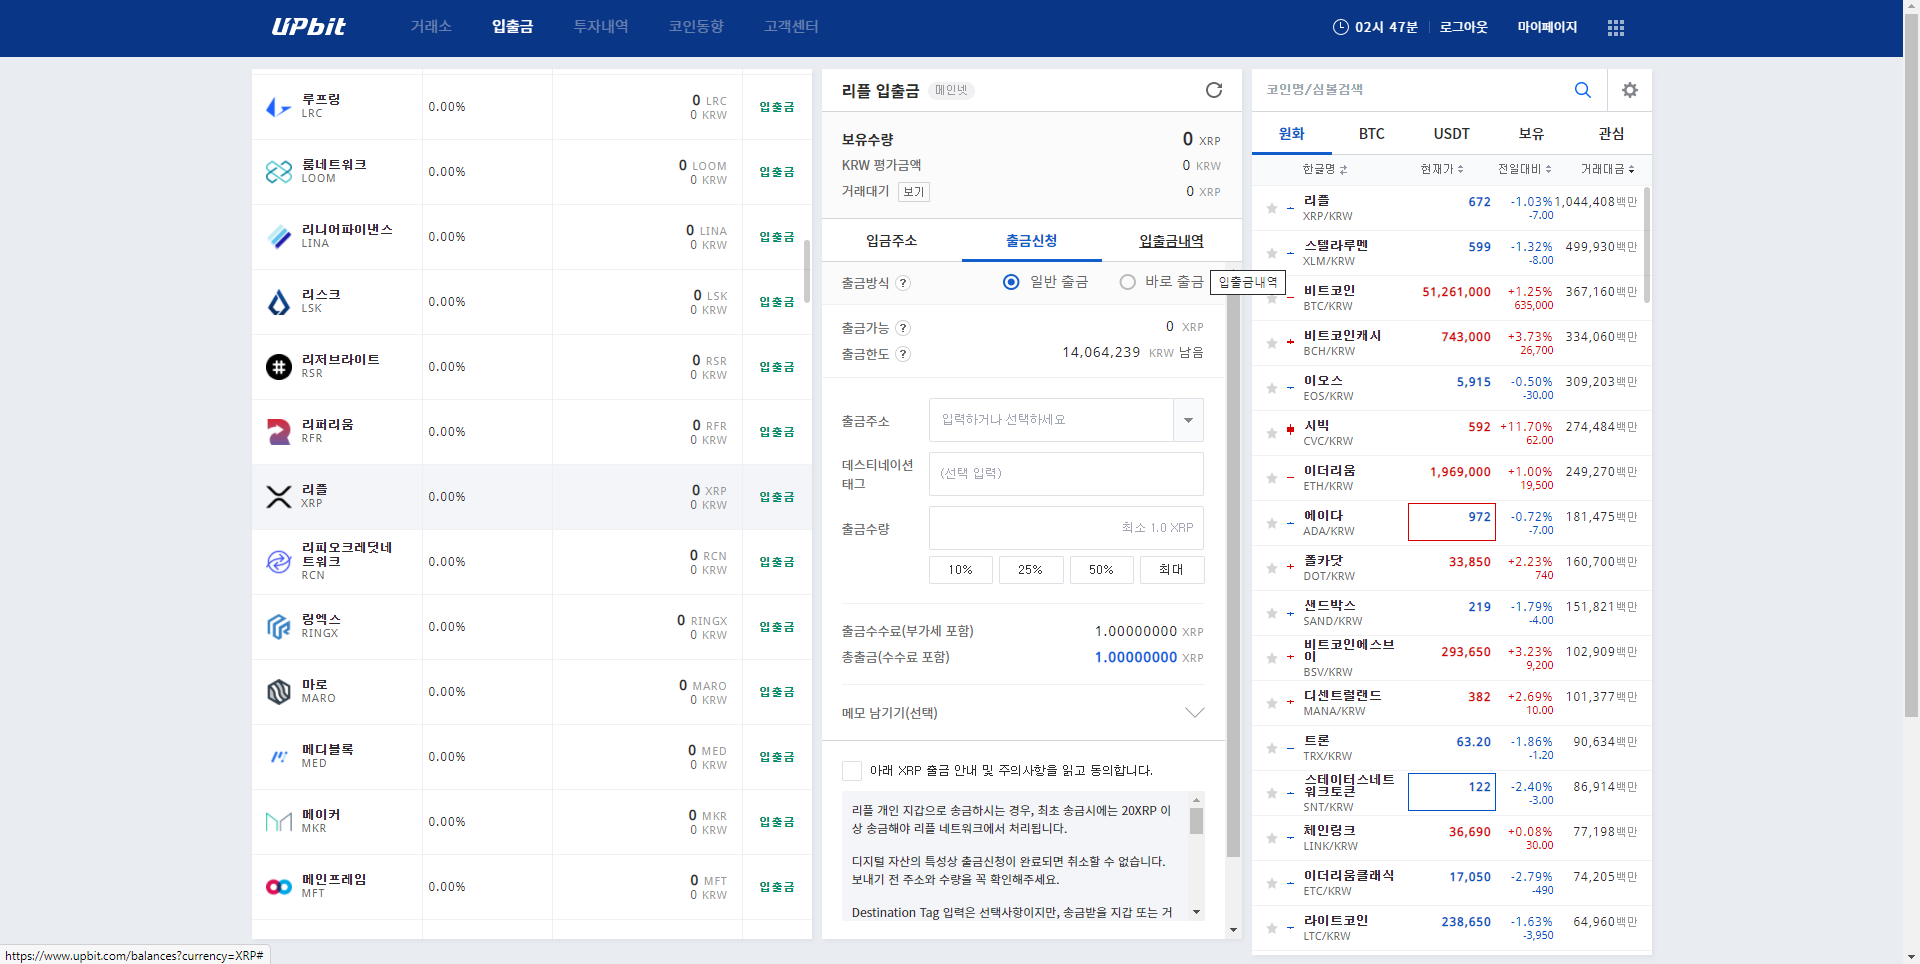Click the 출금수량 input field
The height and width of the screenshot is (964, 1920).
coord(1066,528)
